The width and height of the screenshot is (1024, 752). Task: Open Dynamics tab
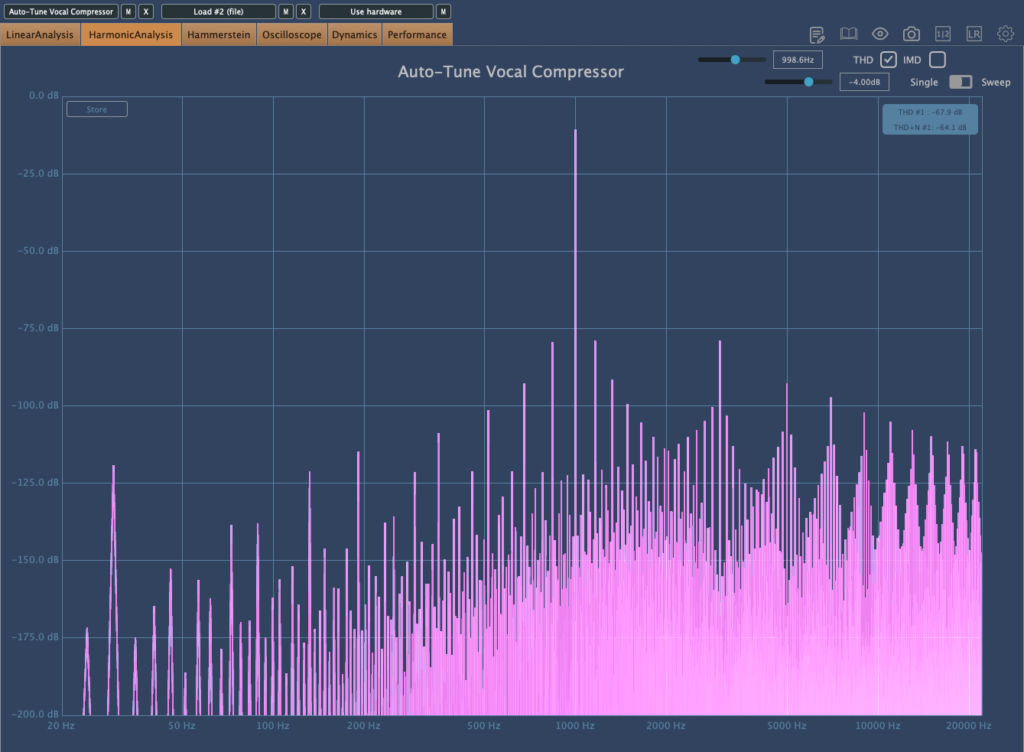tap(354, 35)
